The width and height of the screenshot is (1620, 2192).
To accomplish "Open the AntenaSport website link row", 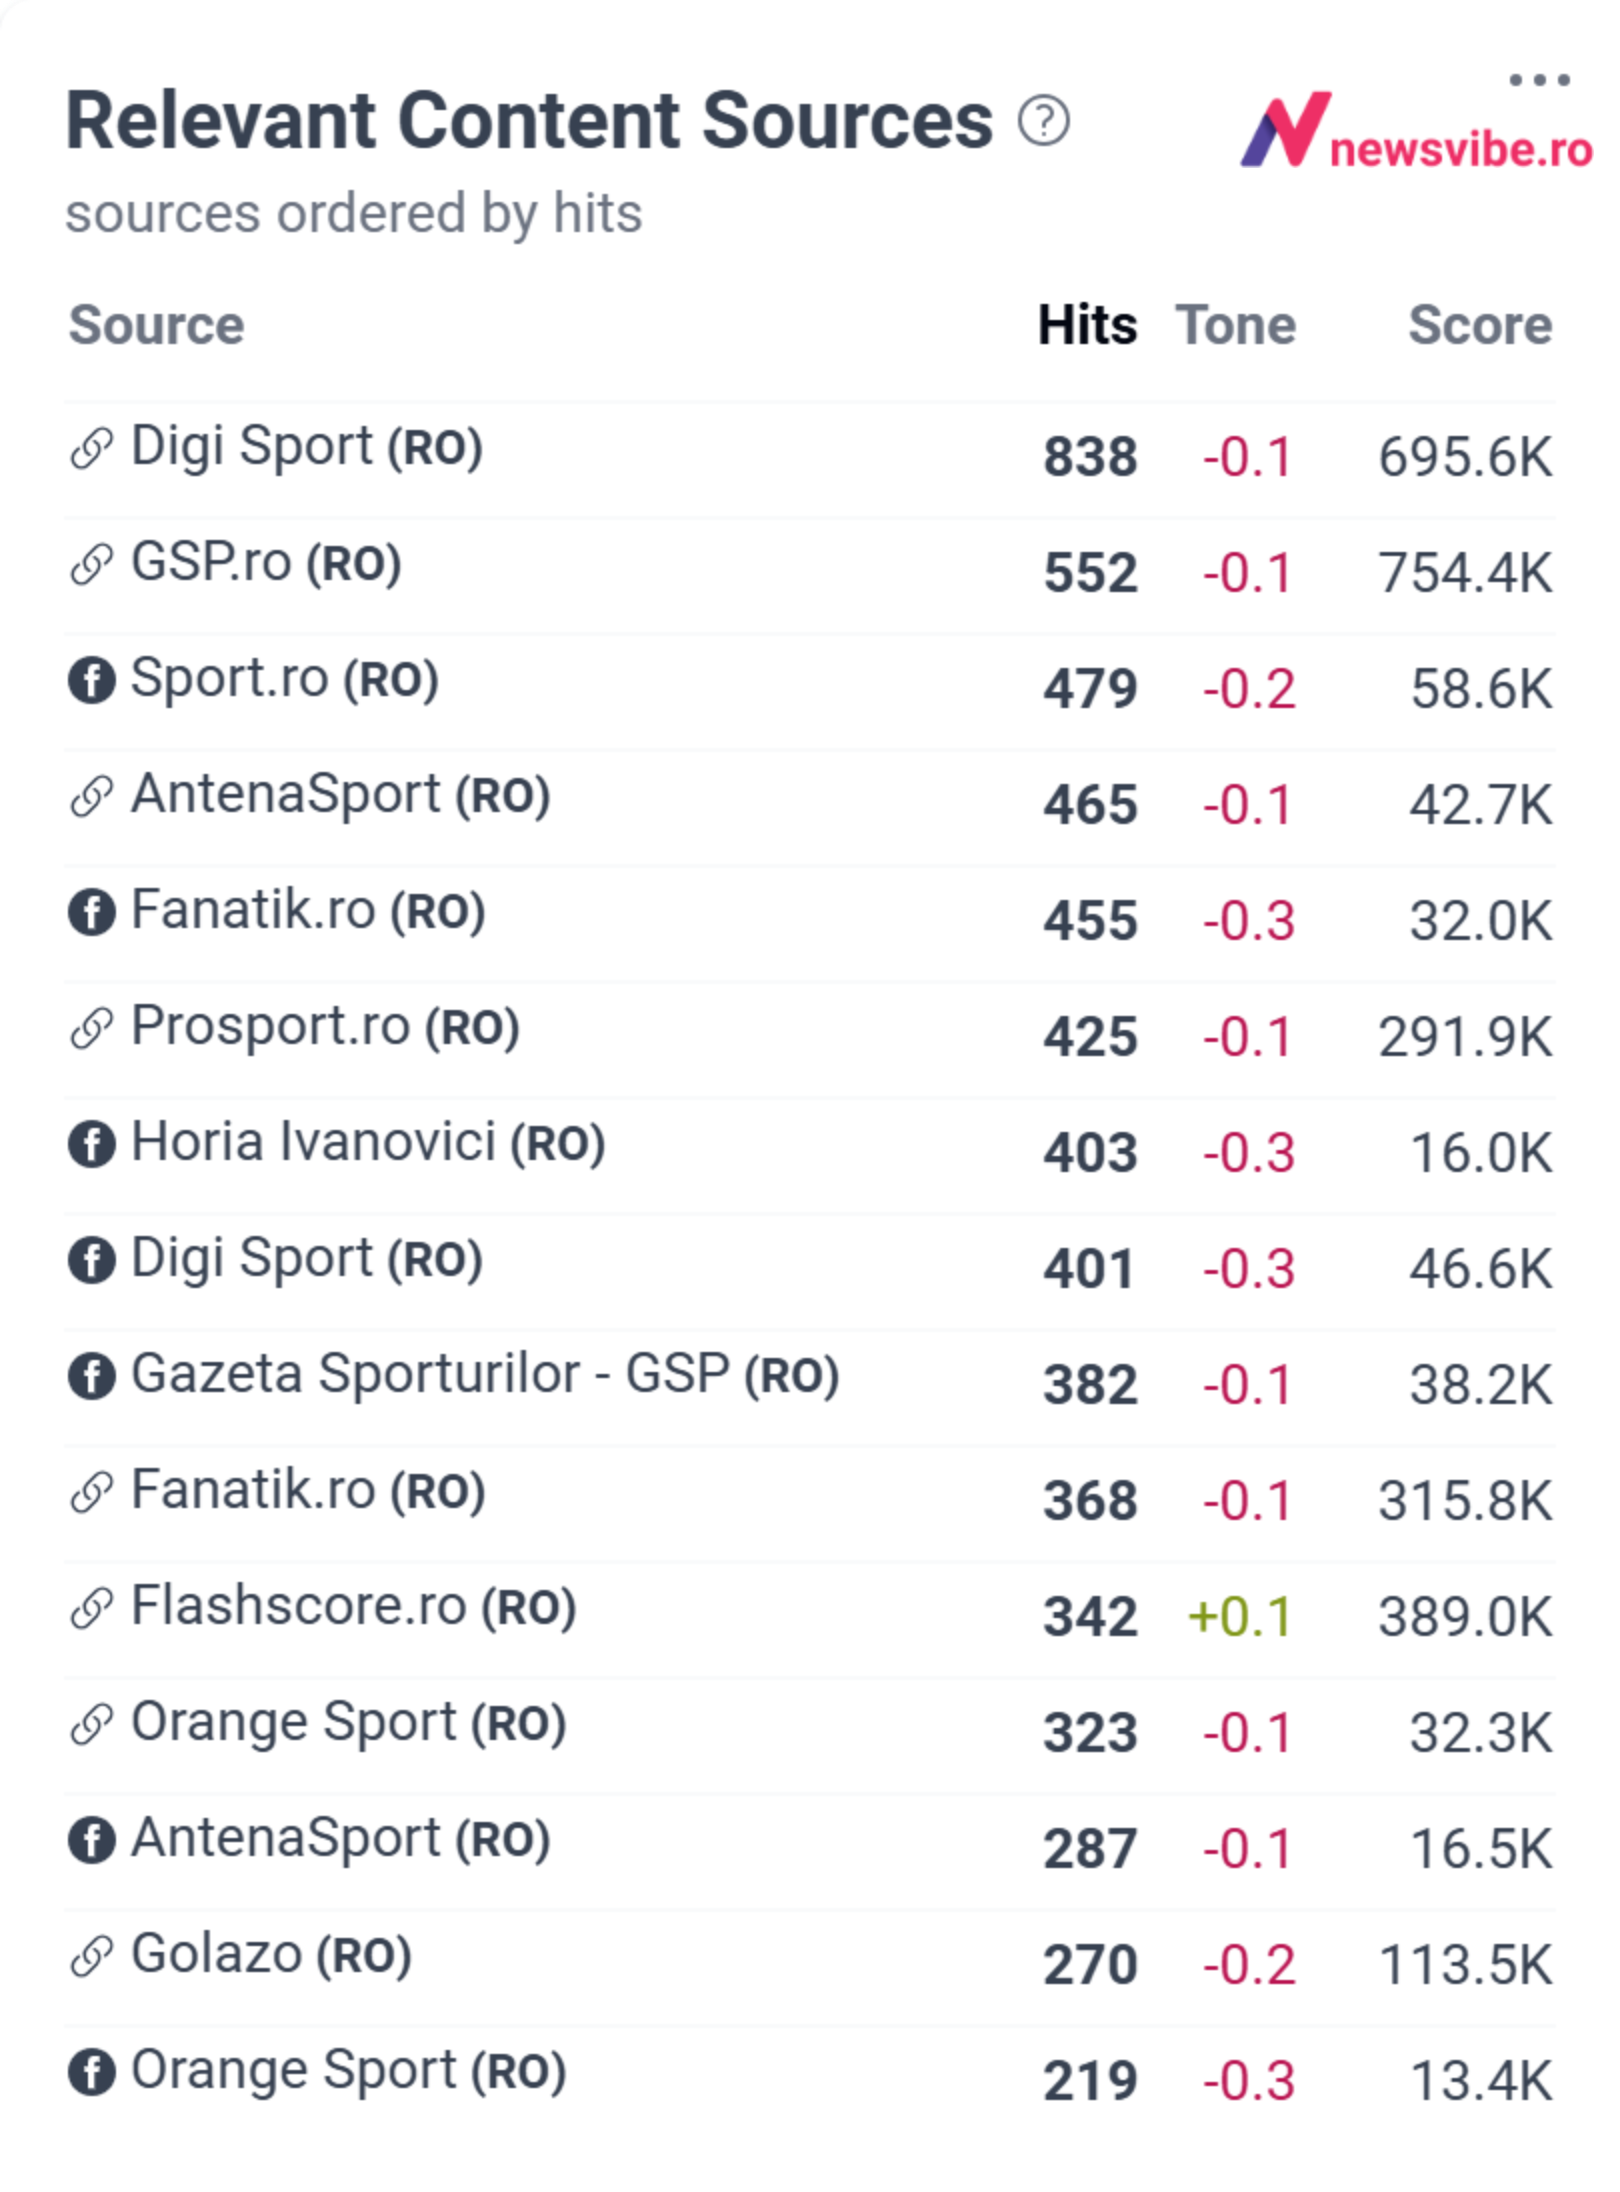I will click(x=810, y=806).
